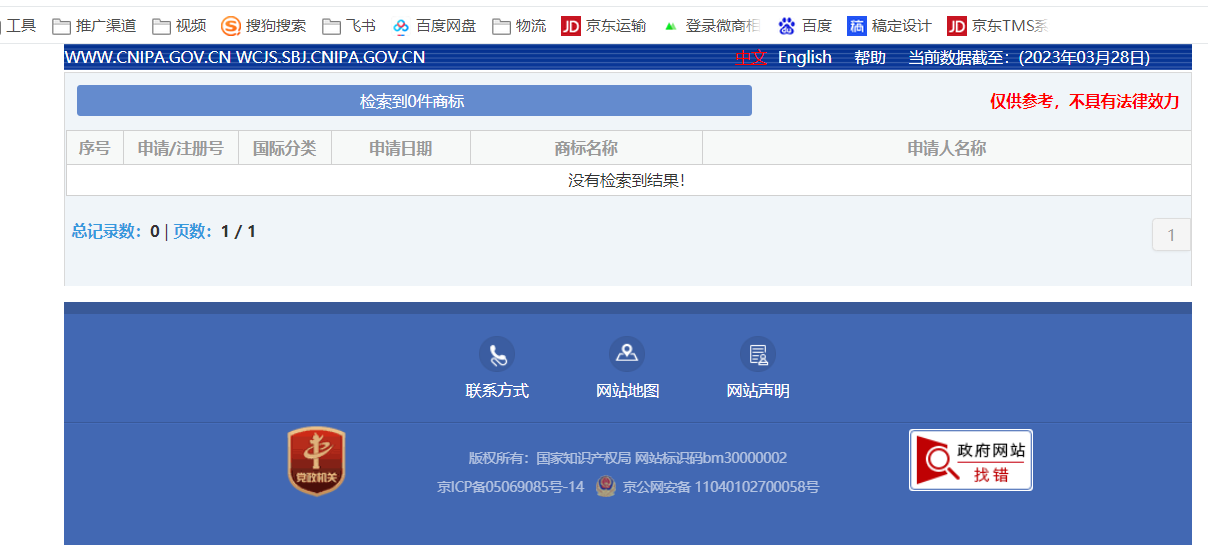Click the 京ICP备05069085号-14 link
This screenshot has height=558, width=1208.
point(510,488)
